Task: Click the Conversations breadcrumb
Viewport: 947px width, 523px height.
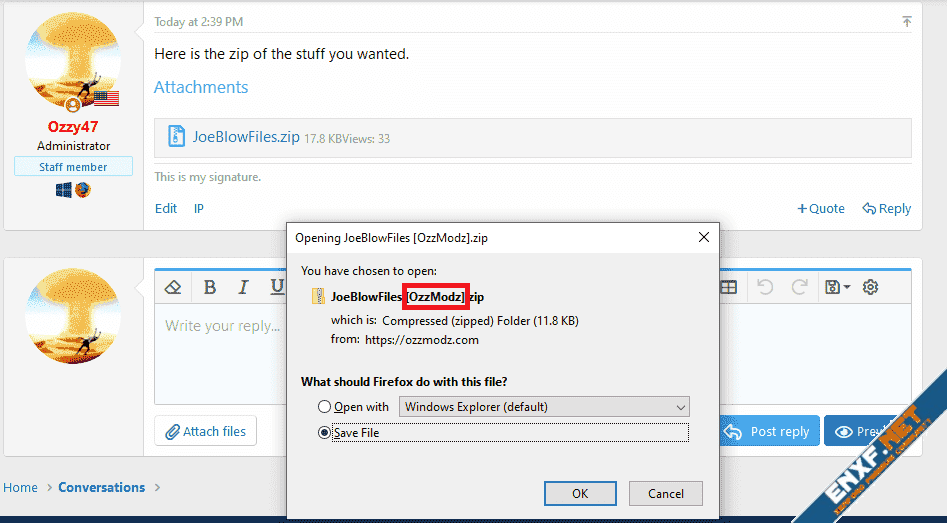Action: coord(101,488)
